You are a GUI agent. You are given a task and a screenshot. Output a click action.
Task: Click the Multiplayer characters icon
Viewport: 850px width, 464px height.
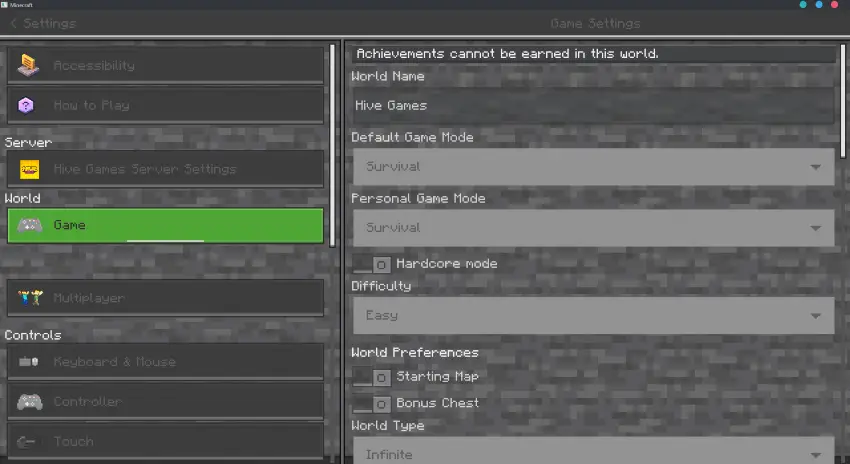click(28, 298)
